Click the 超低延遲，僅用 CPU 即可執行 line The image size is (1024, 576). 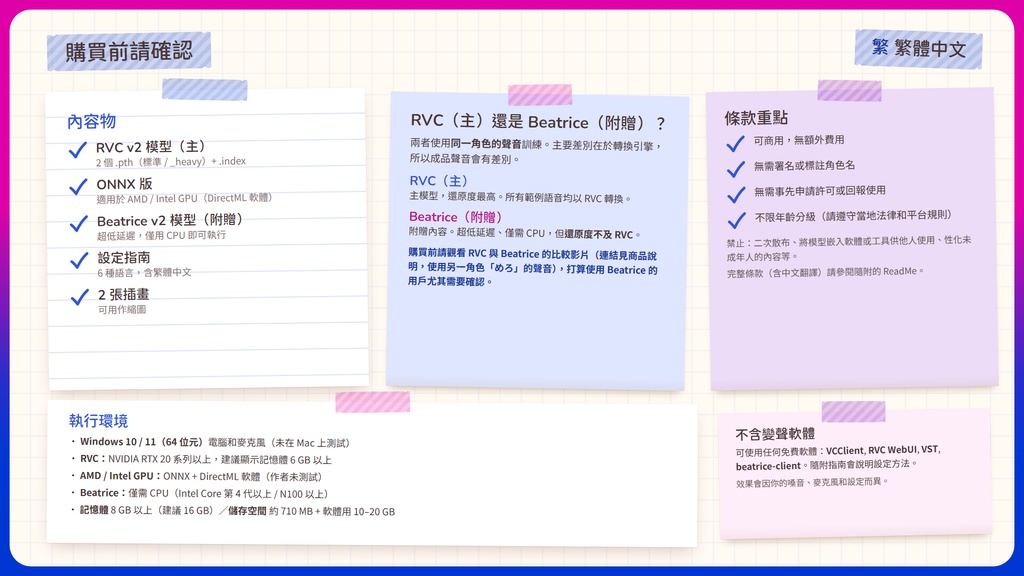[161, 235]
